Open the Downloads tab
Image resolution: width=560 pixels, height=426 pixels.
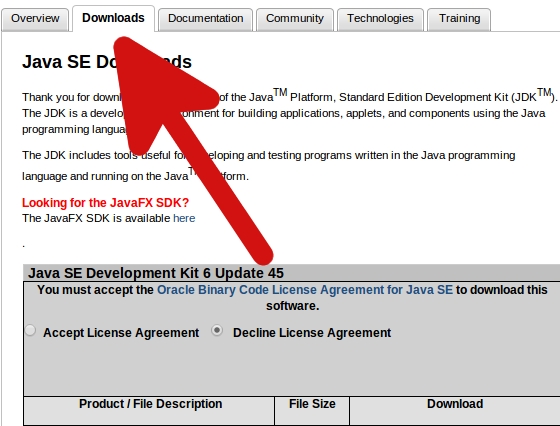tap(114, 18)
